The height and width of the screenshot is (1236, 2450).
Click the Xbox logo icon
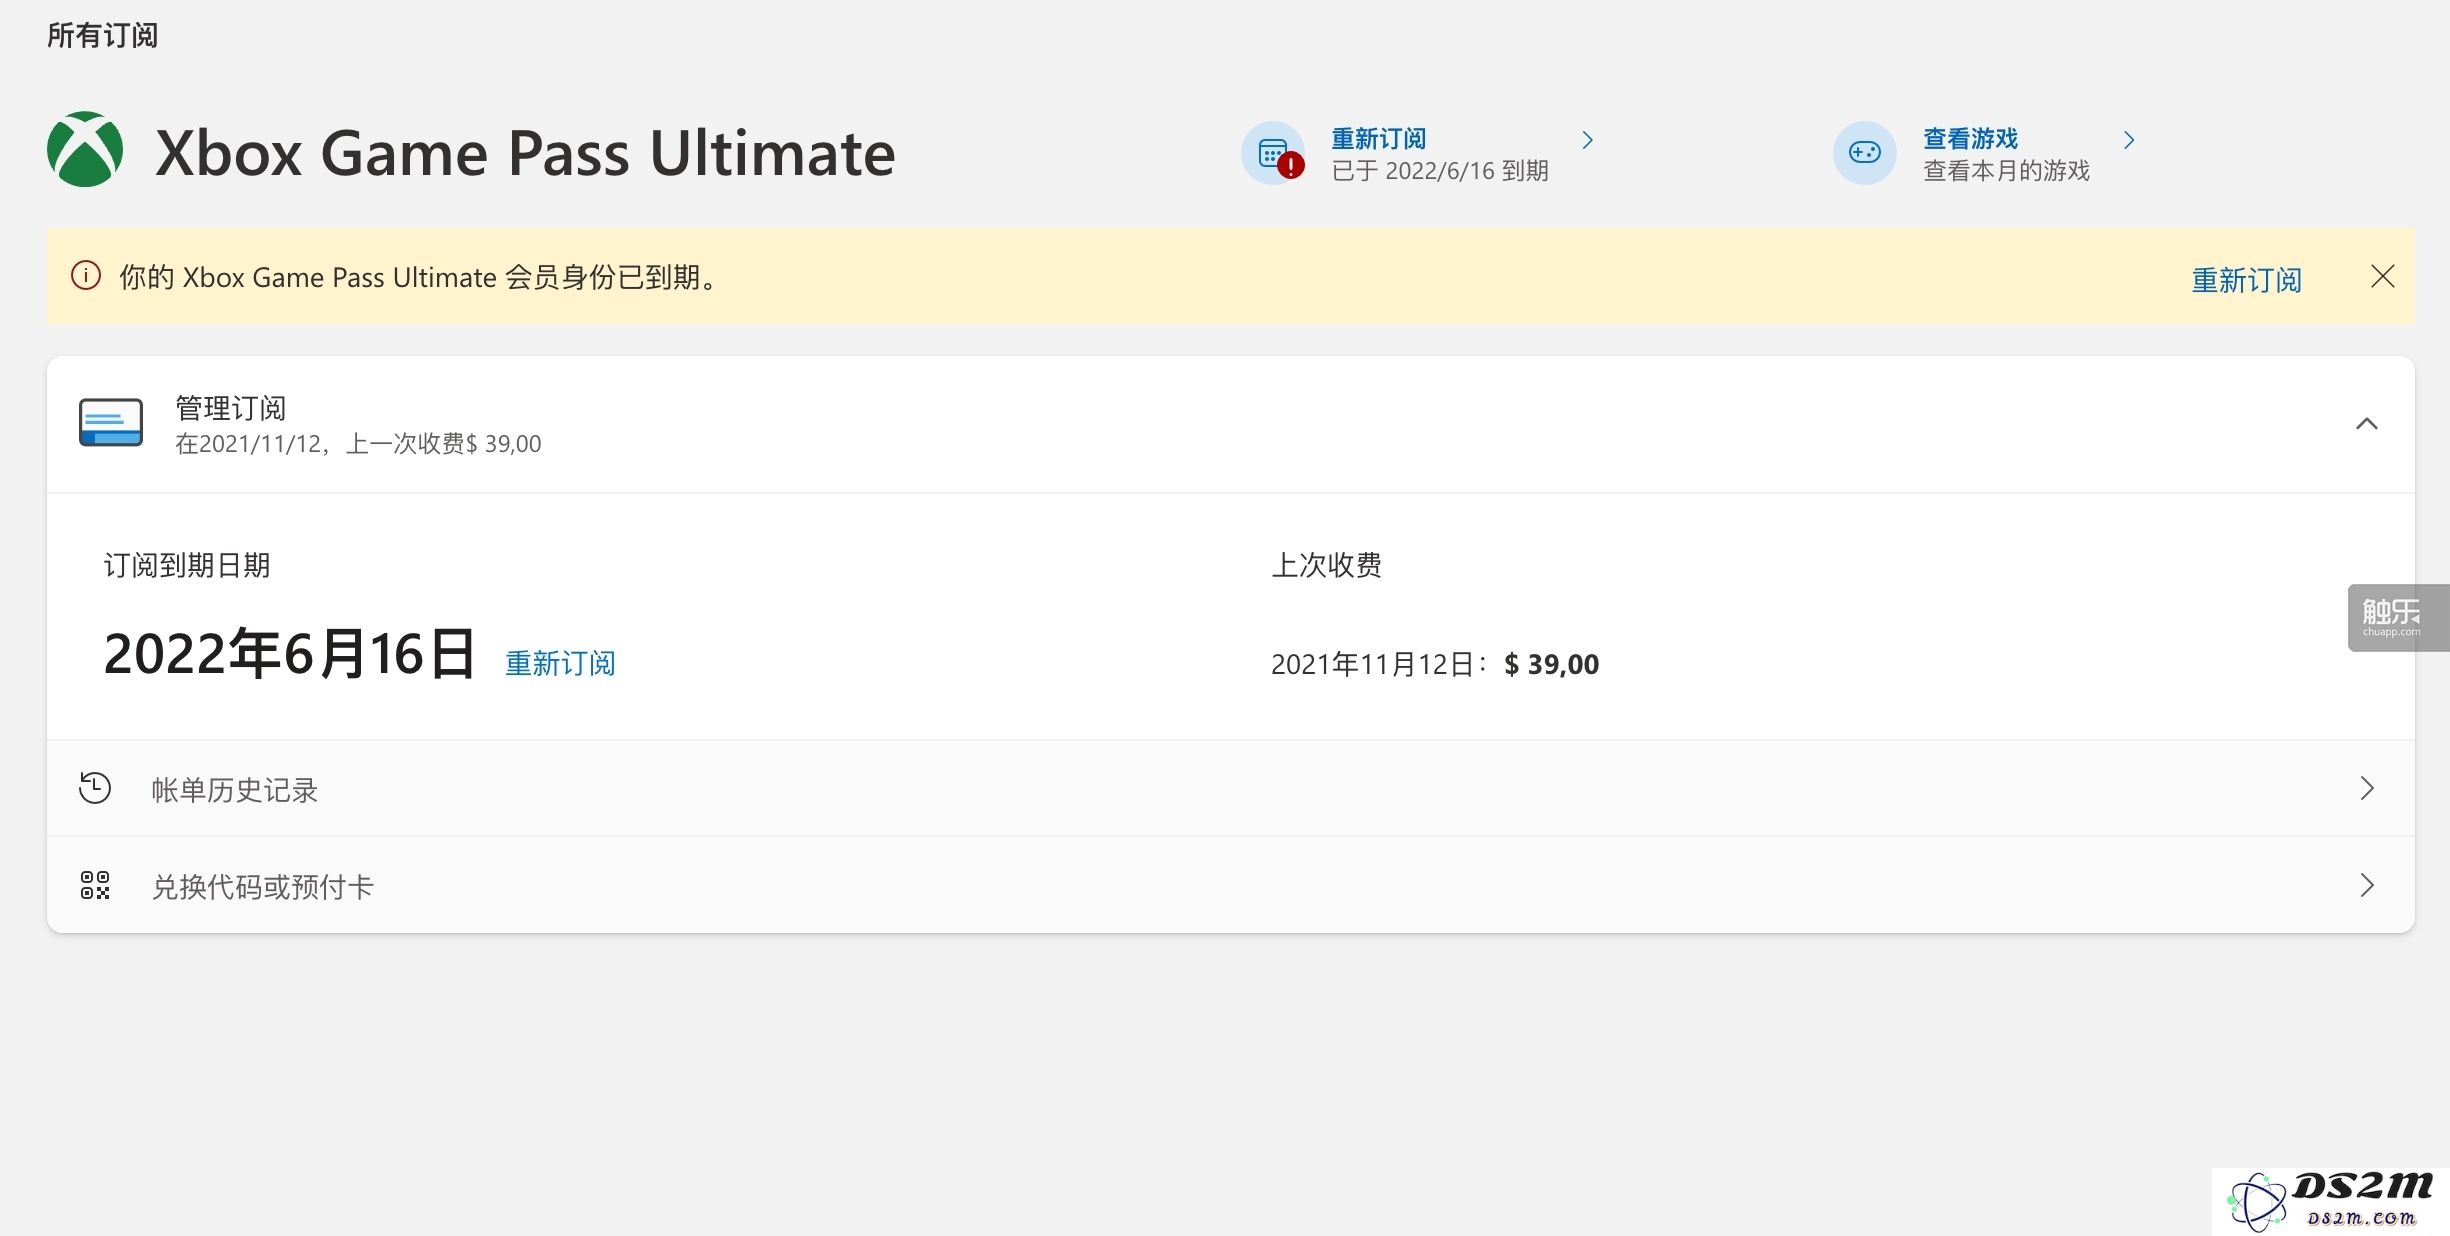85,150
